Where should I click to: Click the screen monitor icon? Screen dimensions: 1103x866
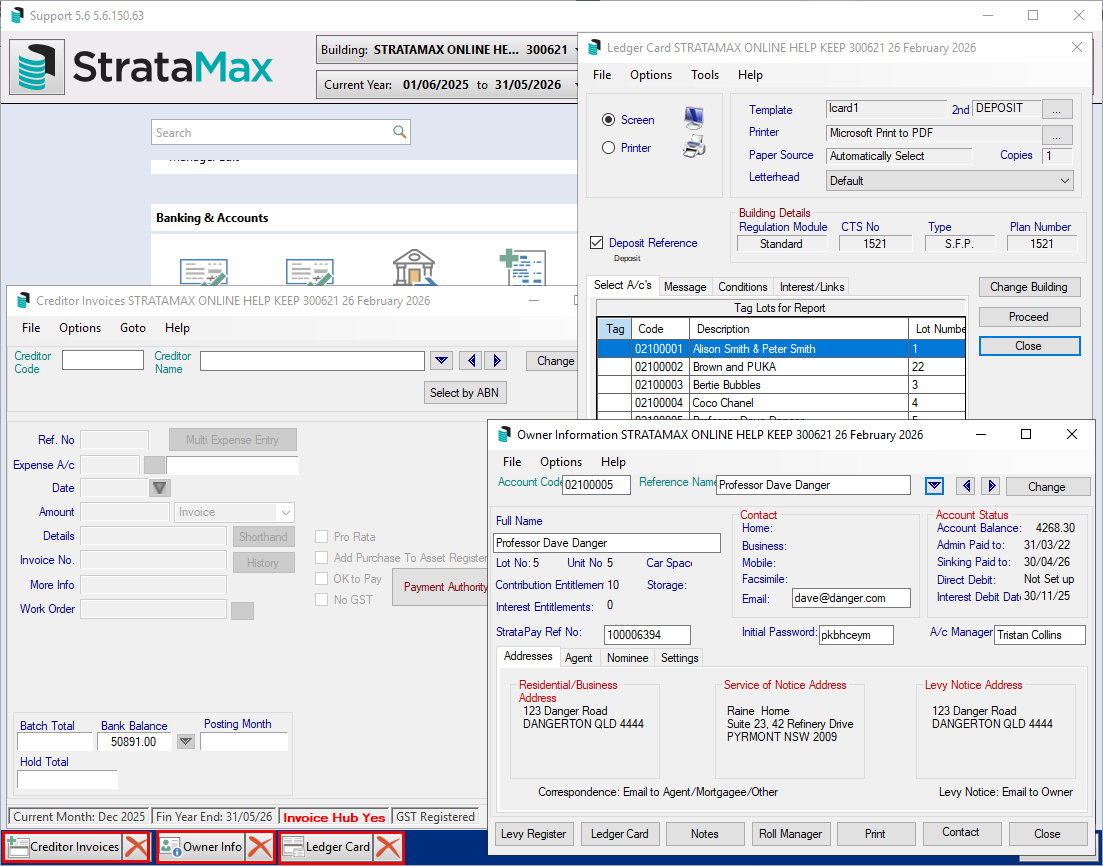tap(693, 119)
